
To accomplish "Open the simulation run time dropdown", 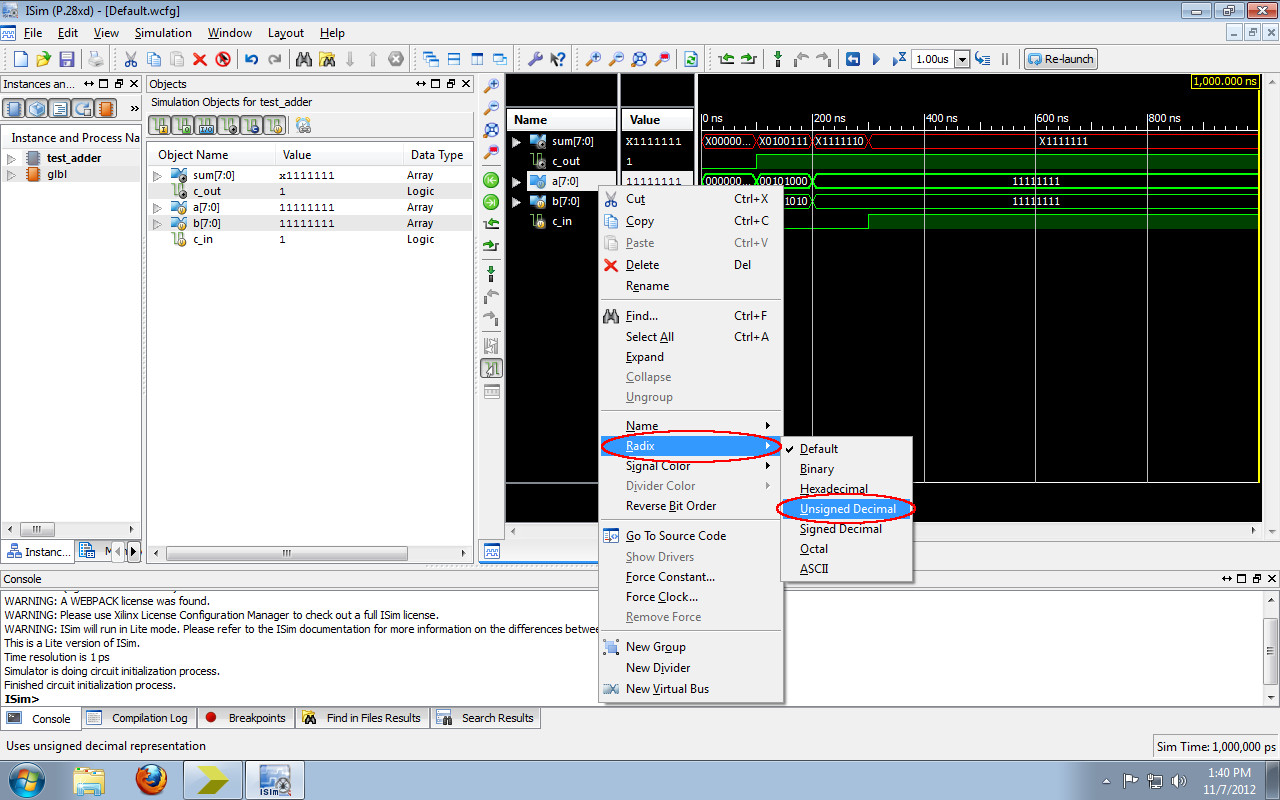I will pyautogui.click(x=962, y=59).
